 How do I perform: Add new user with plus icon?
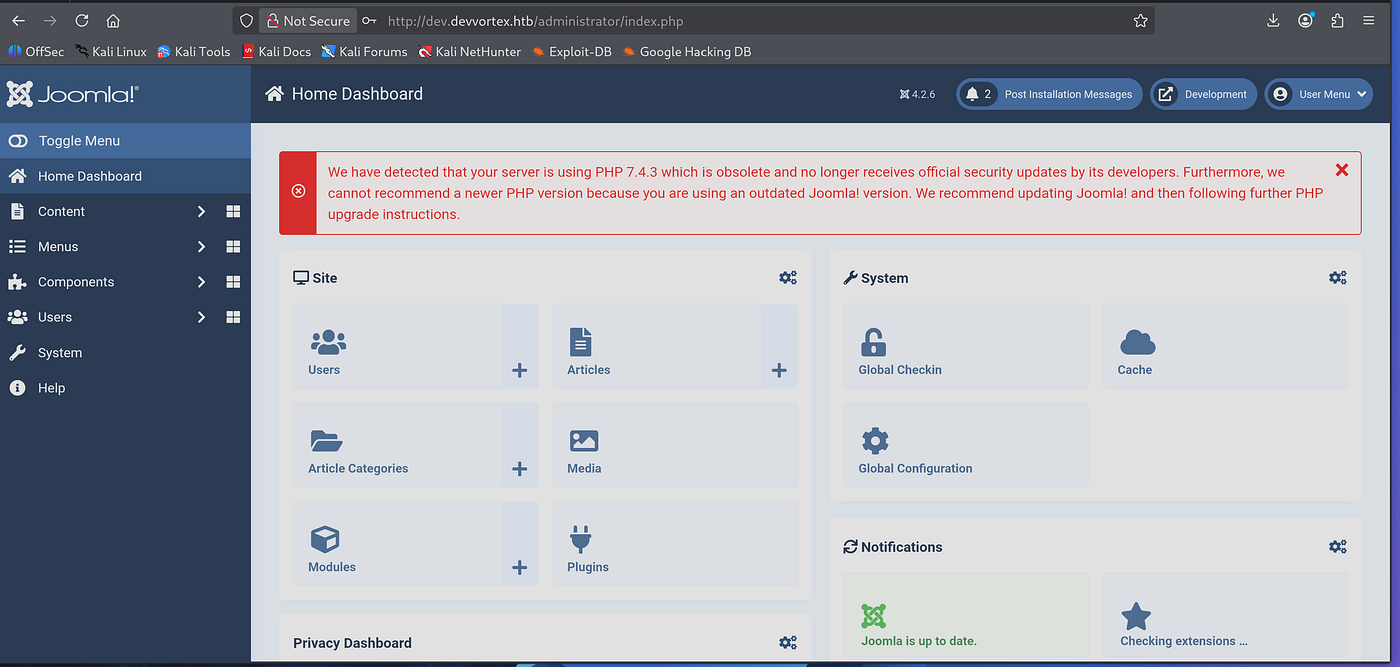point(520,370)
